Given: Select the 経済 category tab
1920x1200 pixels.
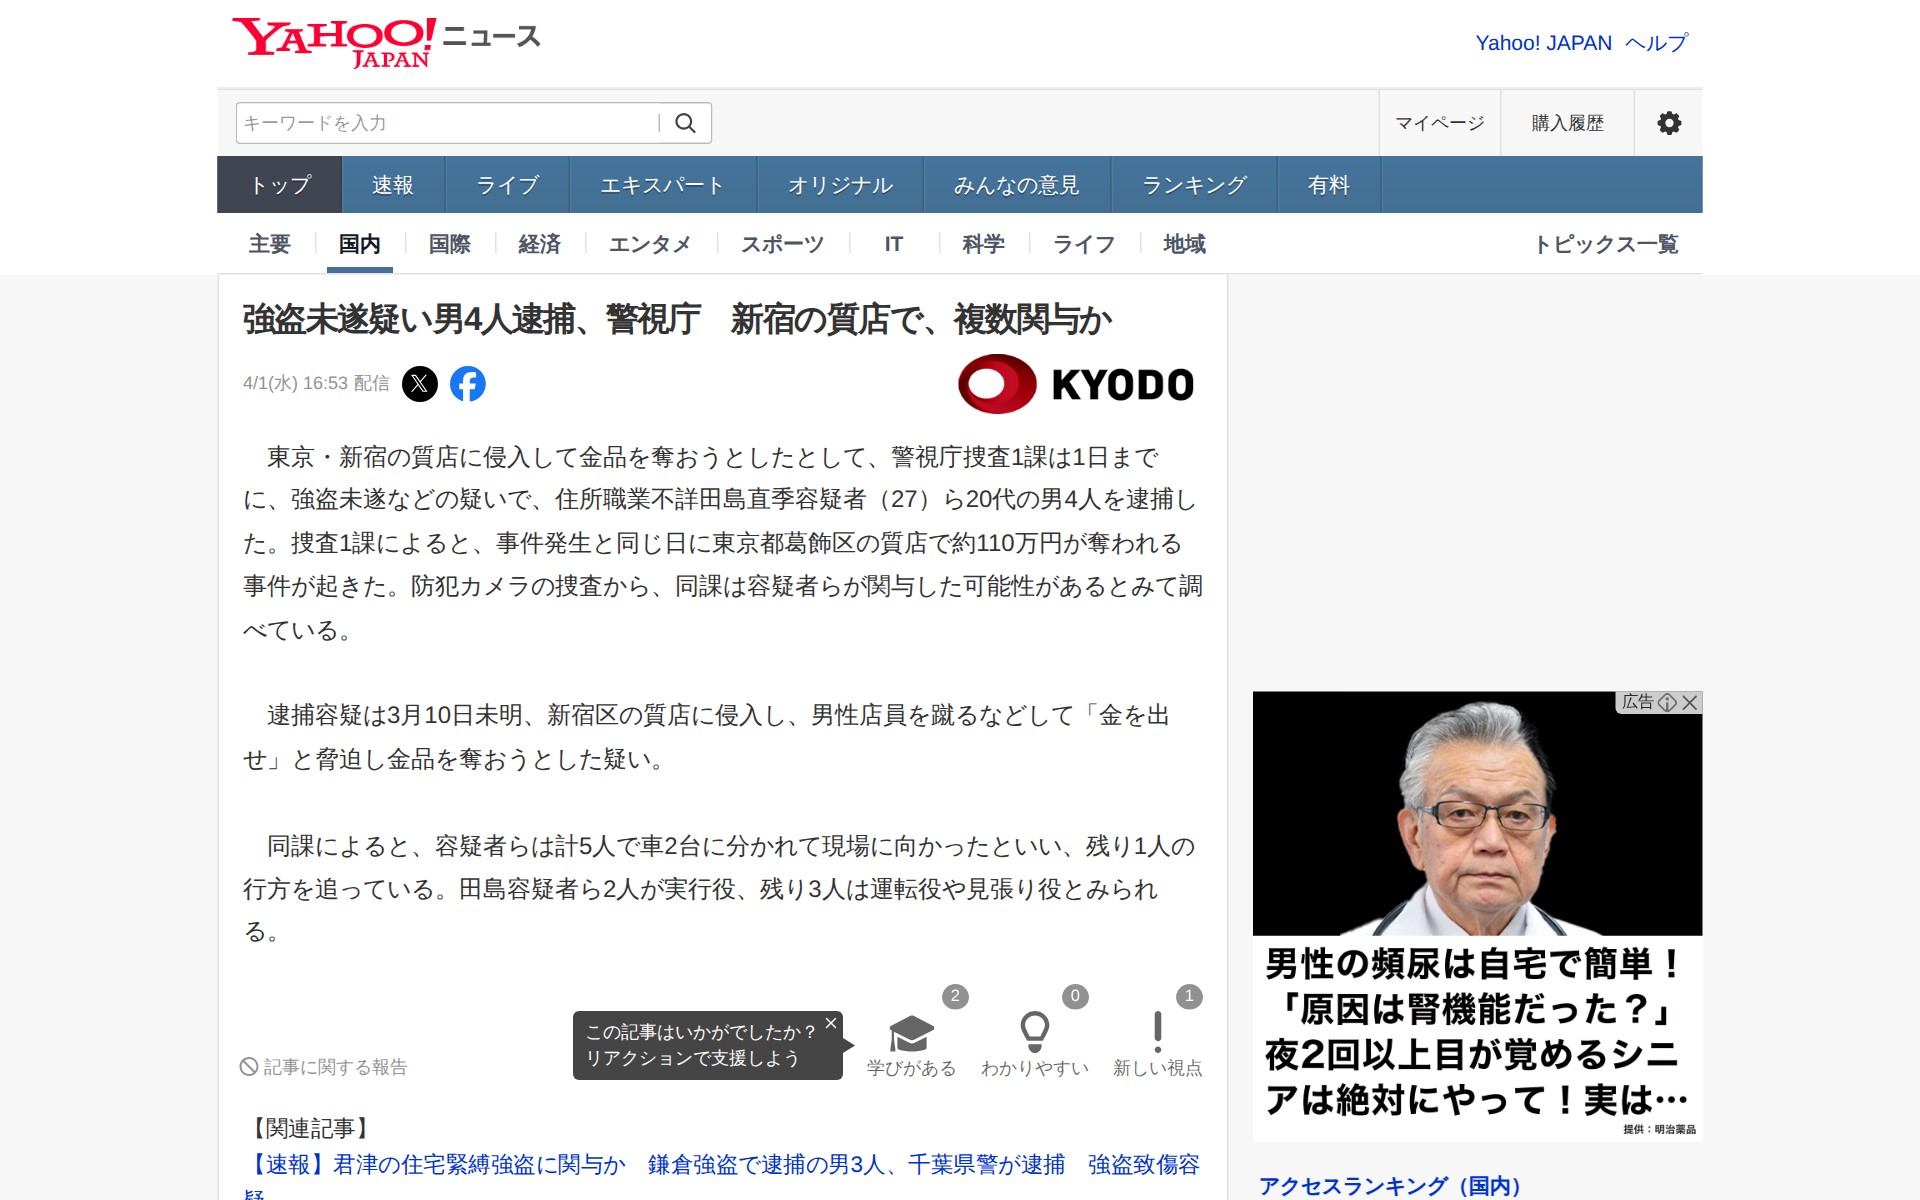Looking at the screenshot, I should coord(539,244).
